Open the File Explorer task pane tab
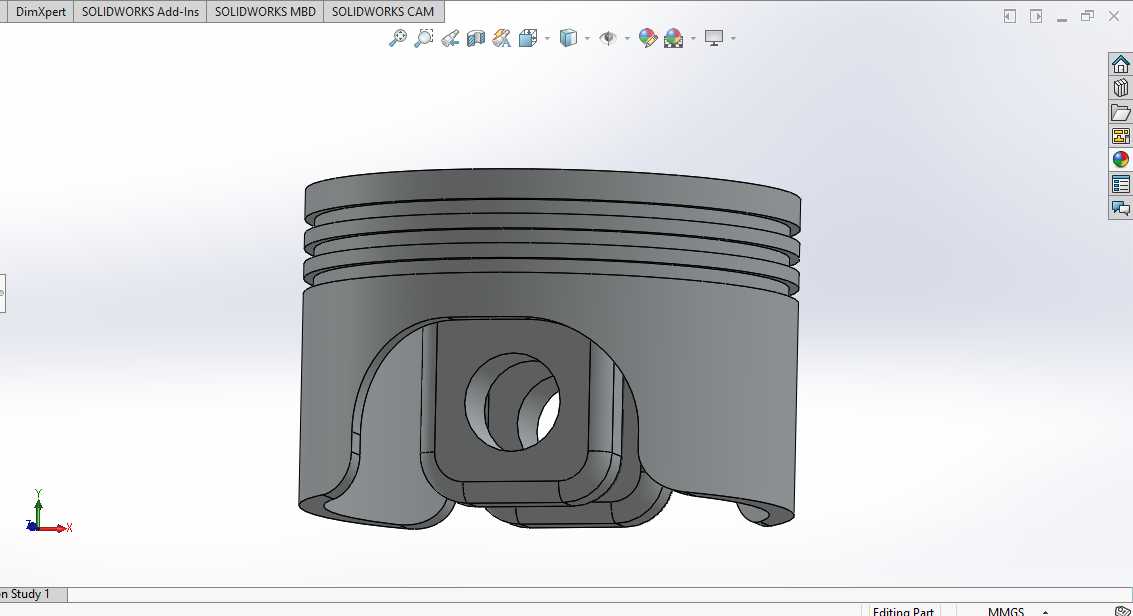This screenshot has width=1133, height=616. [1121, 112]
